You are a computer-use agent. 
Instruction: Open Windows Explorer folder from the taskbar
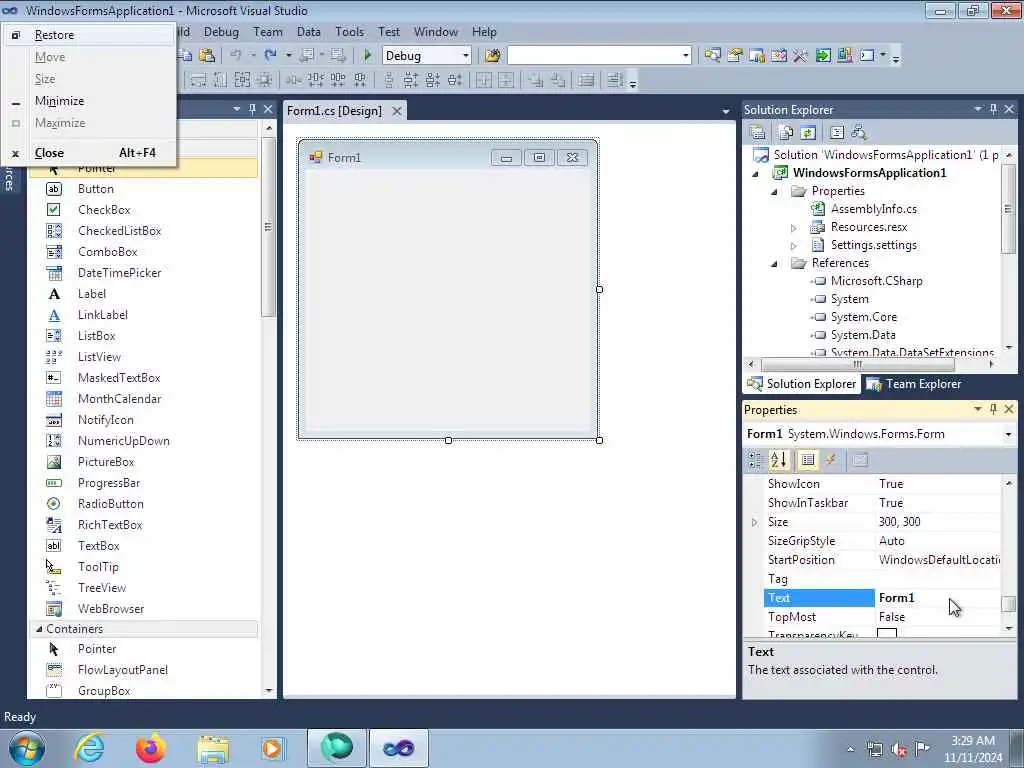(213, 748)
